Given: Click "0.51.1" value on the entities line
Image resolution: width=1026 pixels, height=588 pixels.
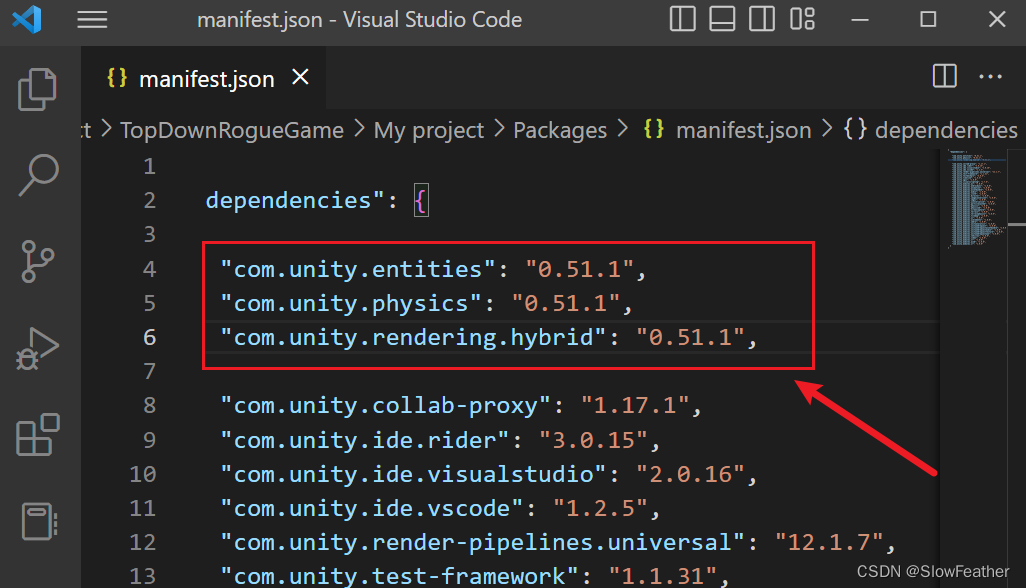Looking at the screenshot, I should point(580,269).
